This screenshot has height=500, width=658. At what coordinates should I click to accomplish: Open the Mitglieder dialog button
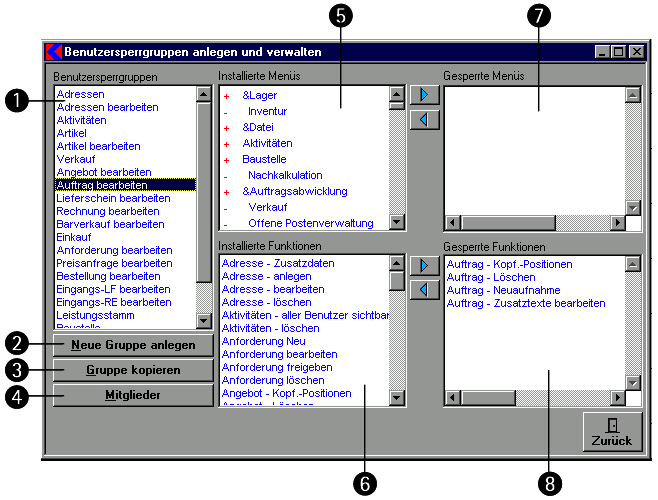pyautogui.click(x=132, y=395)
